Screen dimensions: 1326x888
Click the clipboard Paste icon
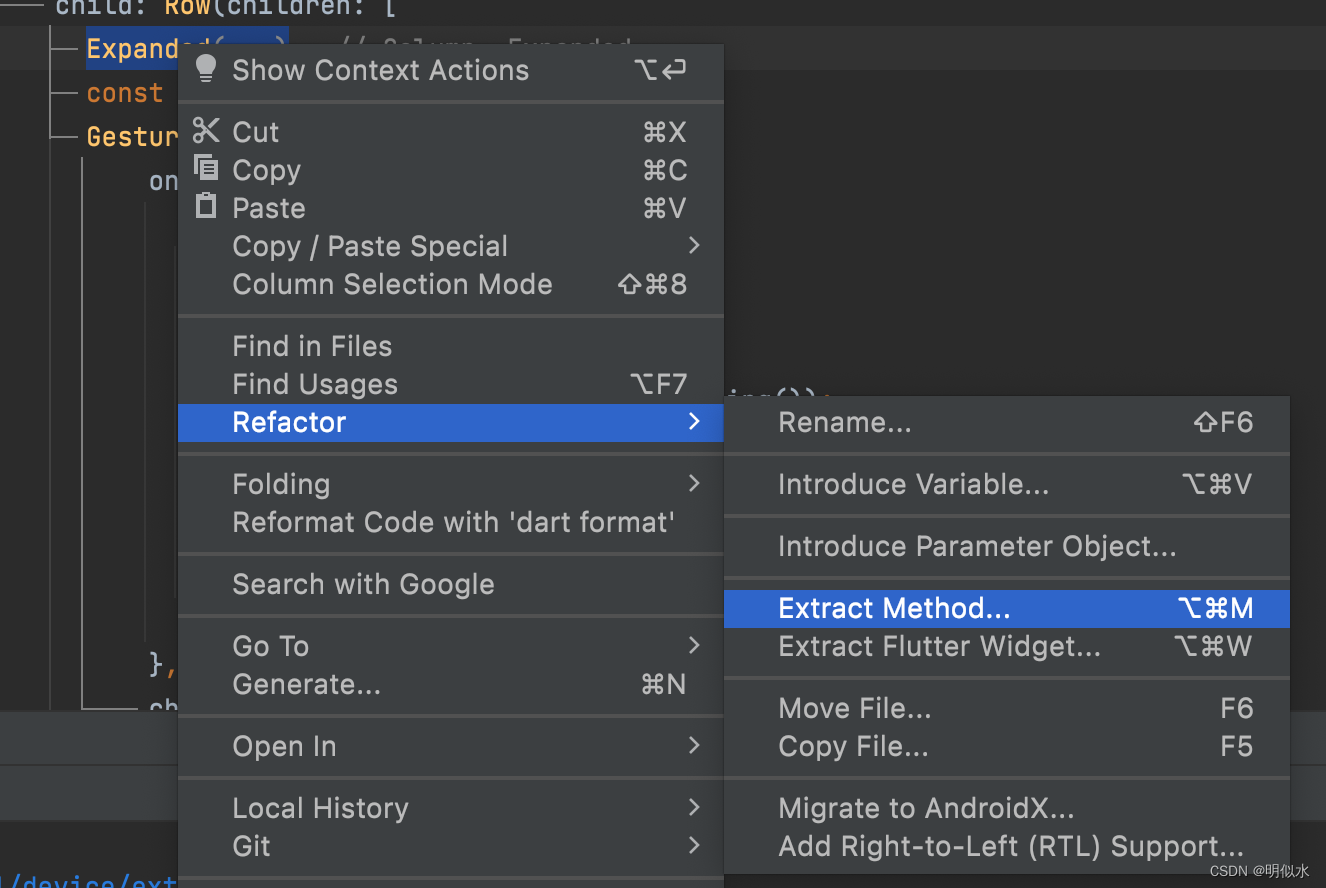point(206,206)
